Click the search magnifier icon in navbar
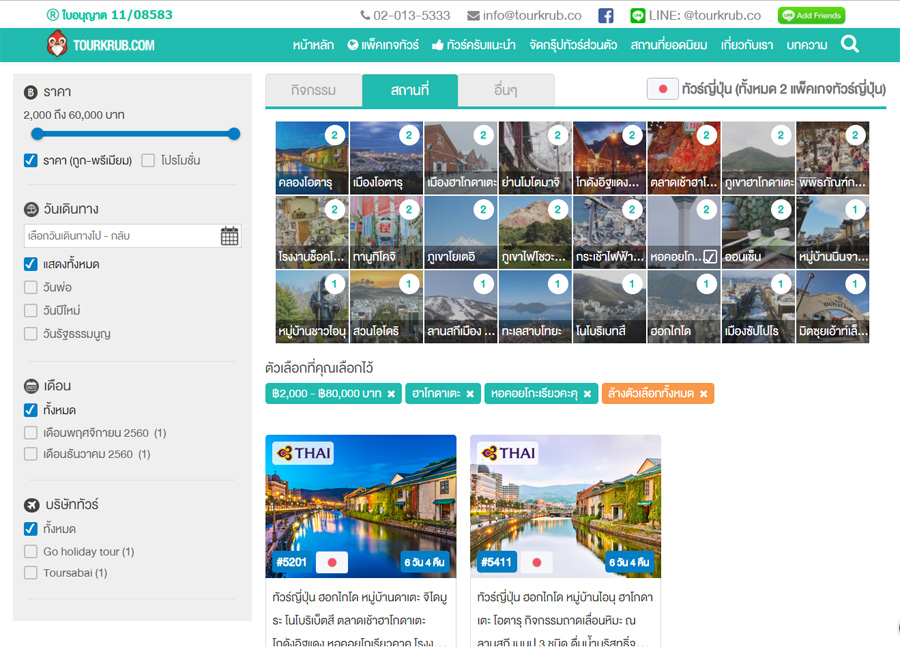The height and width of the screenshot is (647, 900). coord(850,44)
